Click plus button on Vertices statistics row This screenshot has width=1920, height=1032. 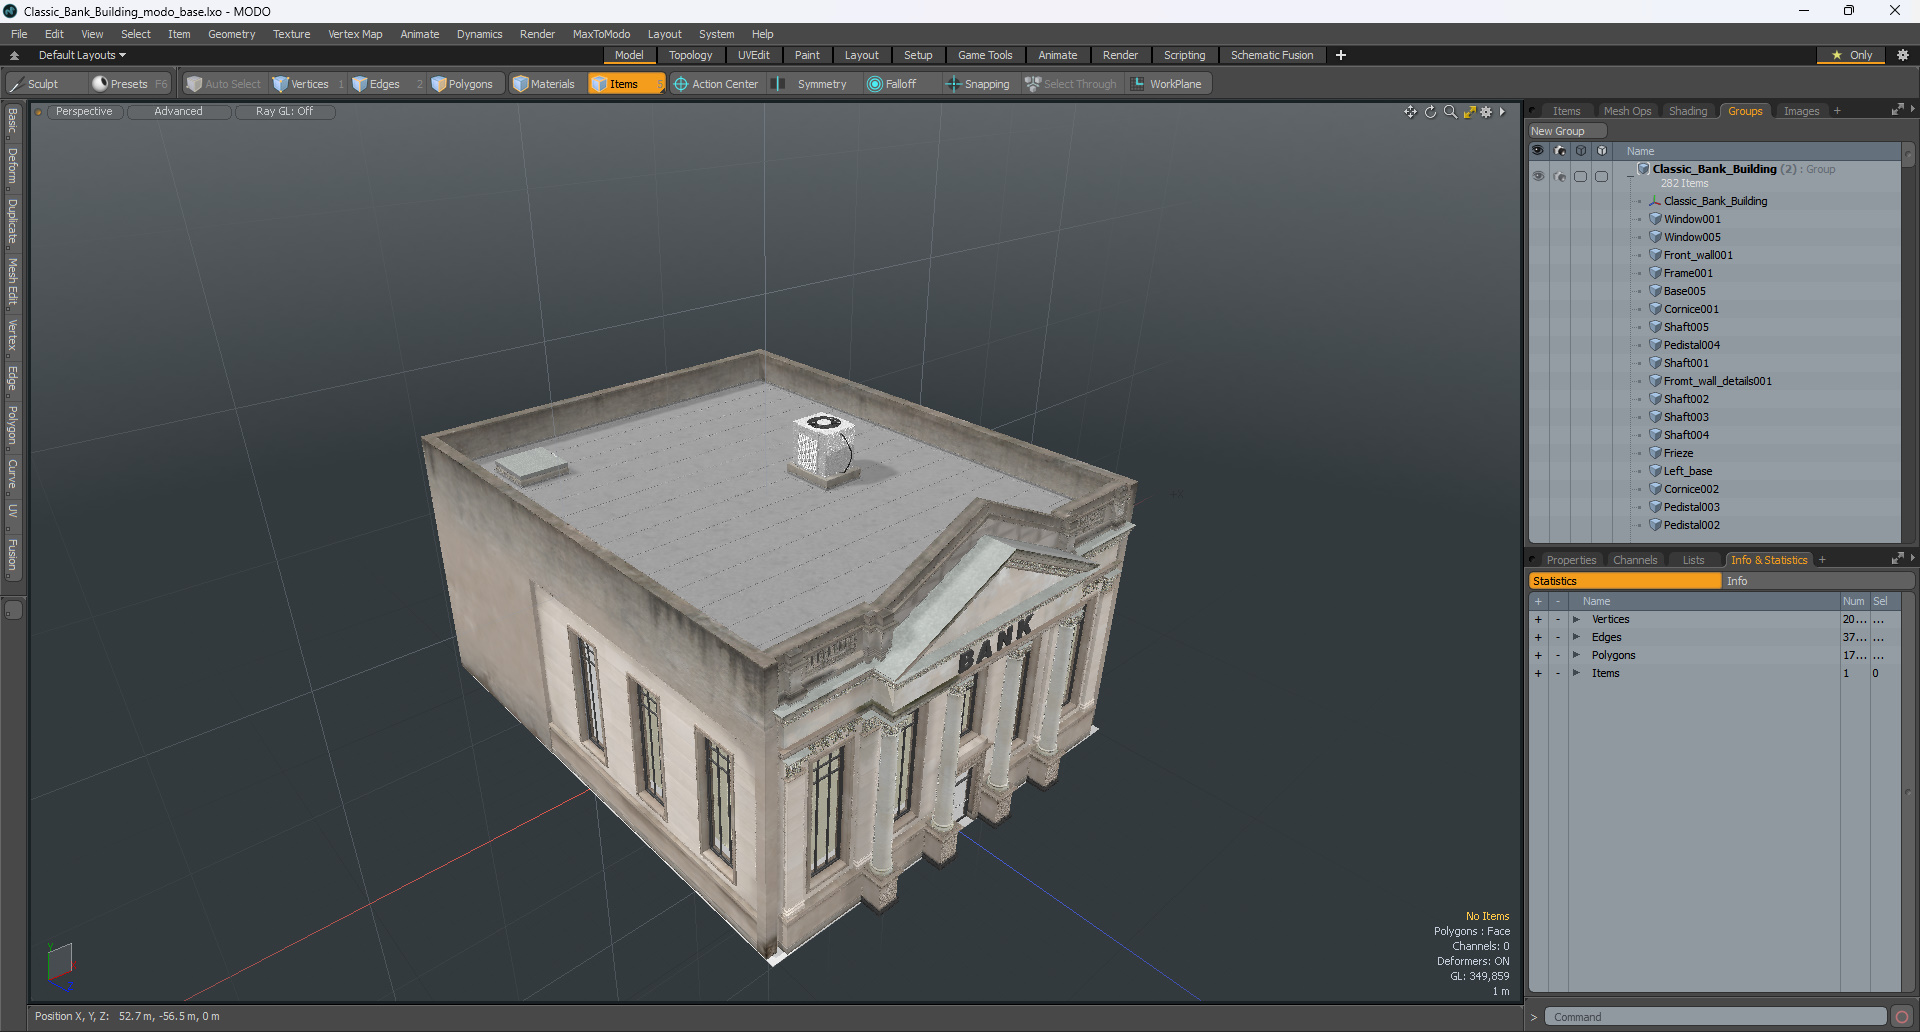1538,619
